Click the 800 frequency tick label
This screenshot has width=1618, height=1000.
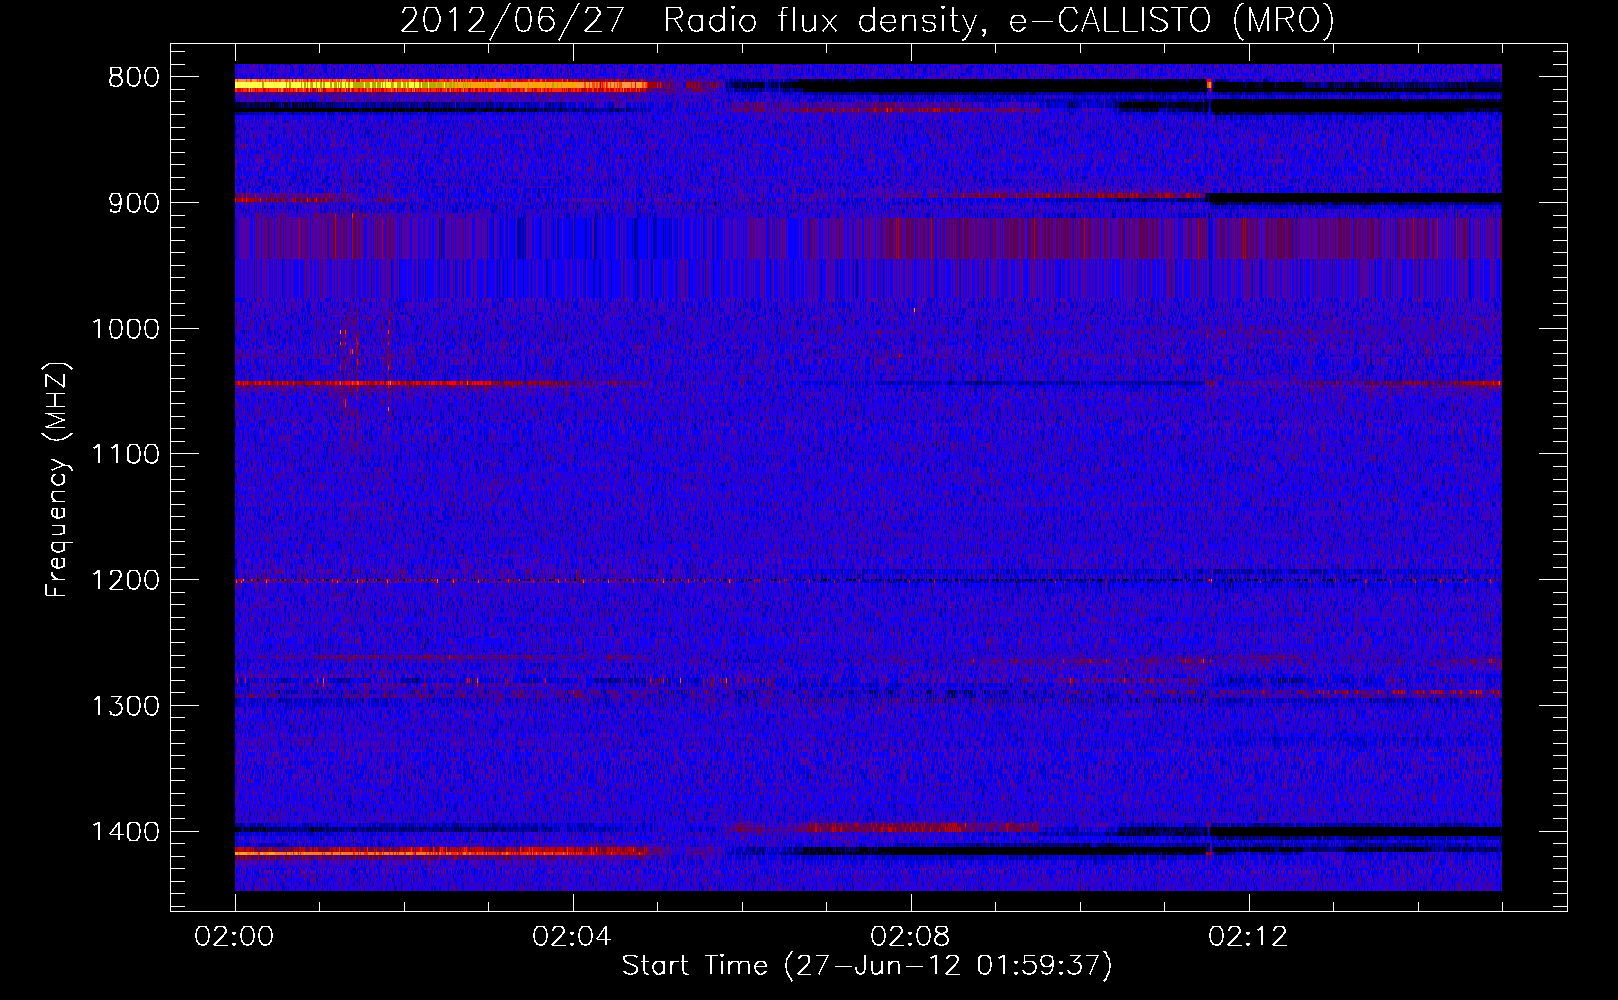click(134, 78)
